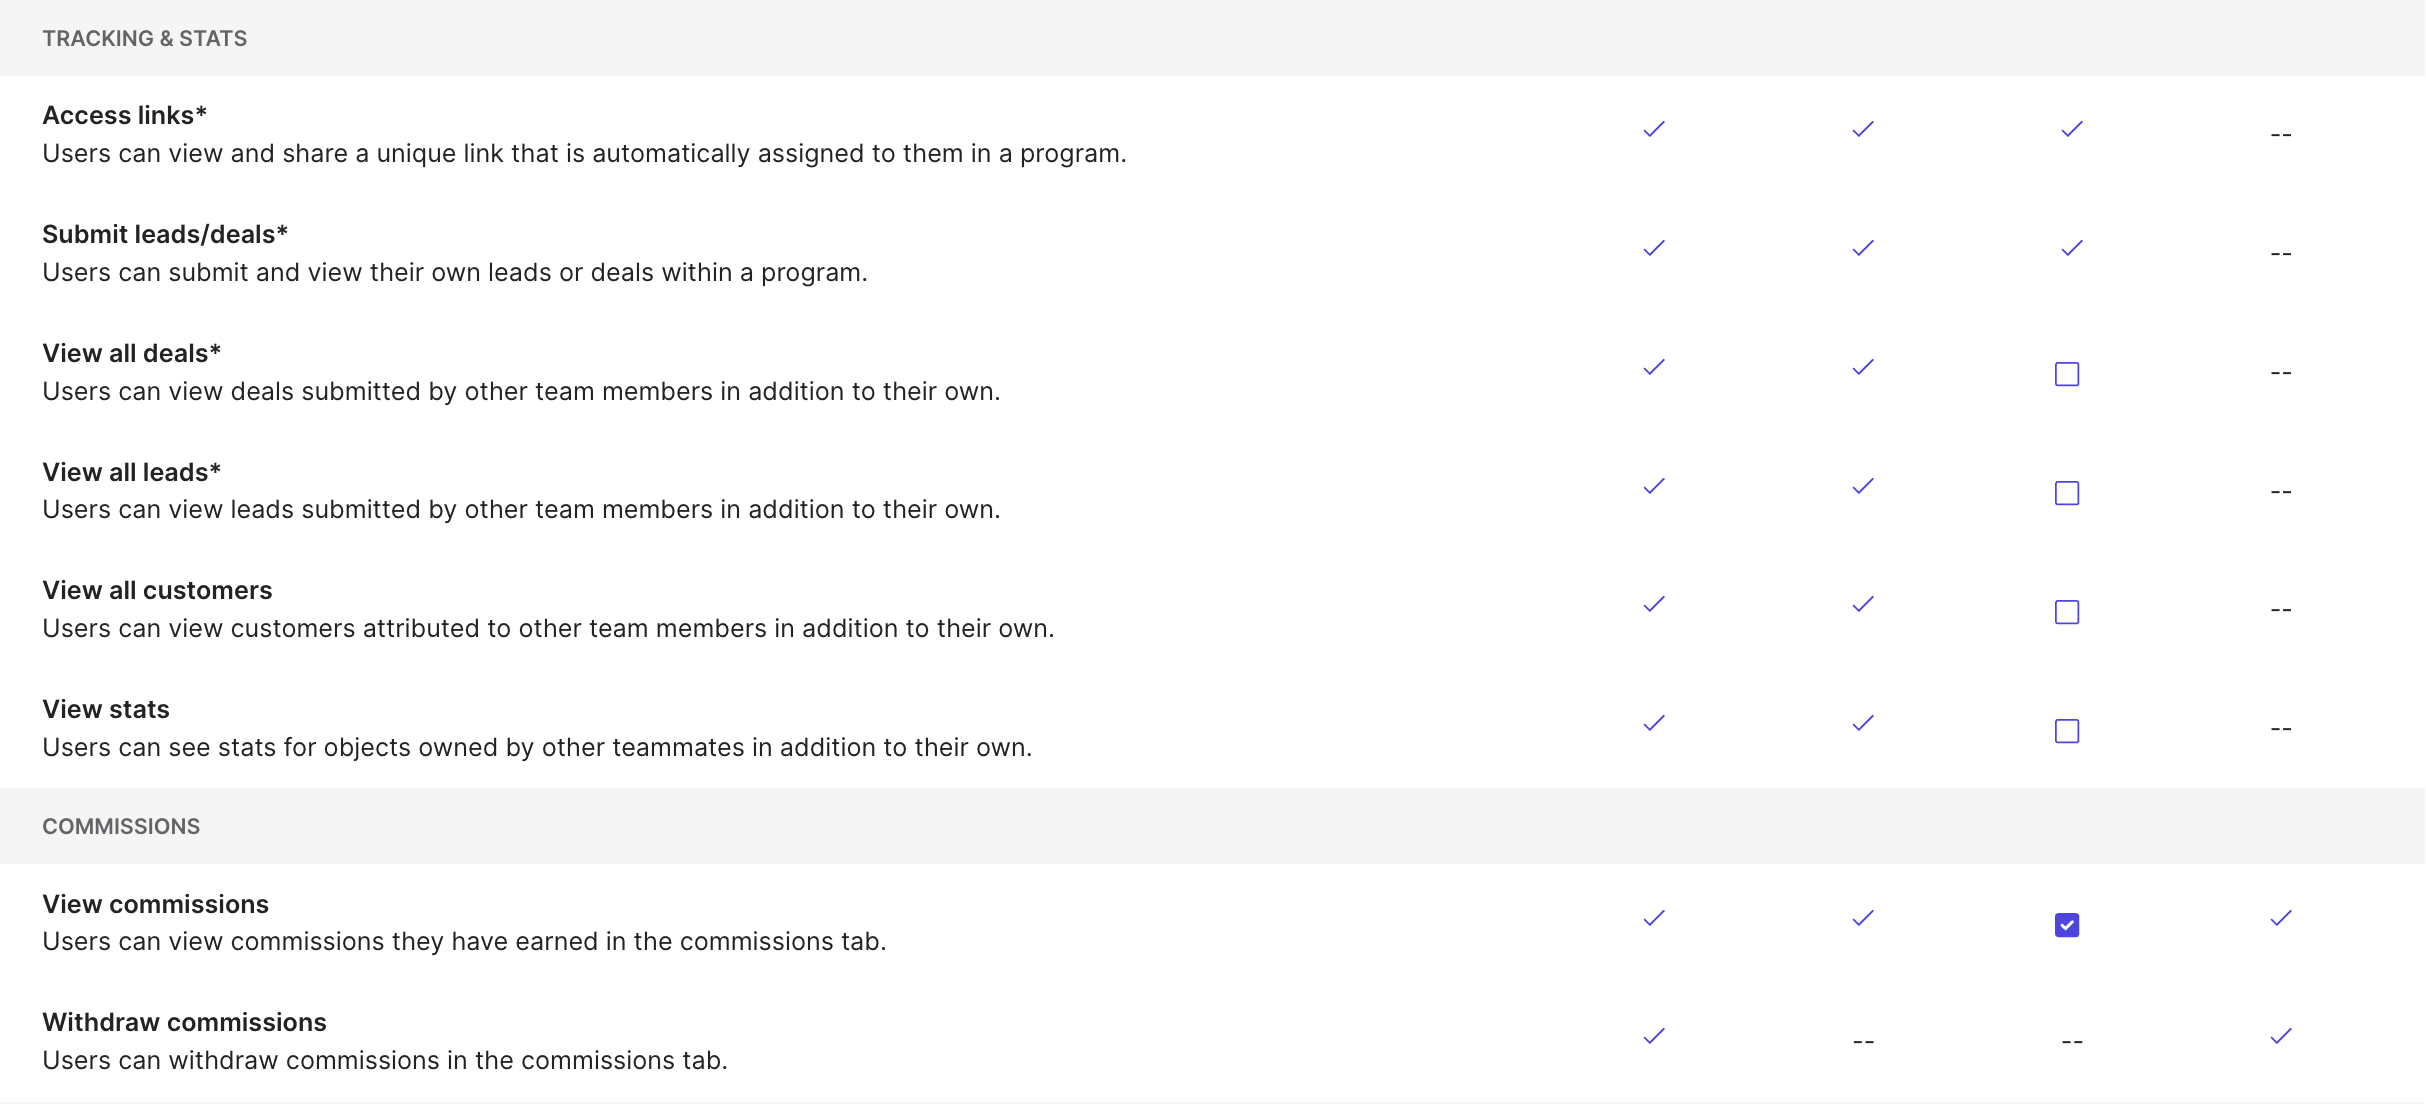
Task: Check the View all deals checkbox
Action: coord(2067,374)
